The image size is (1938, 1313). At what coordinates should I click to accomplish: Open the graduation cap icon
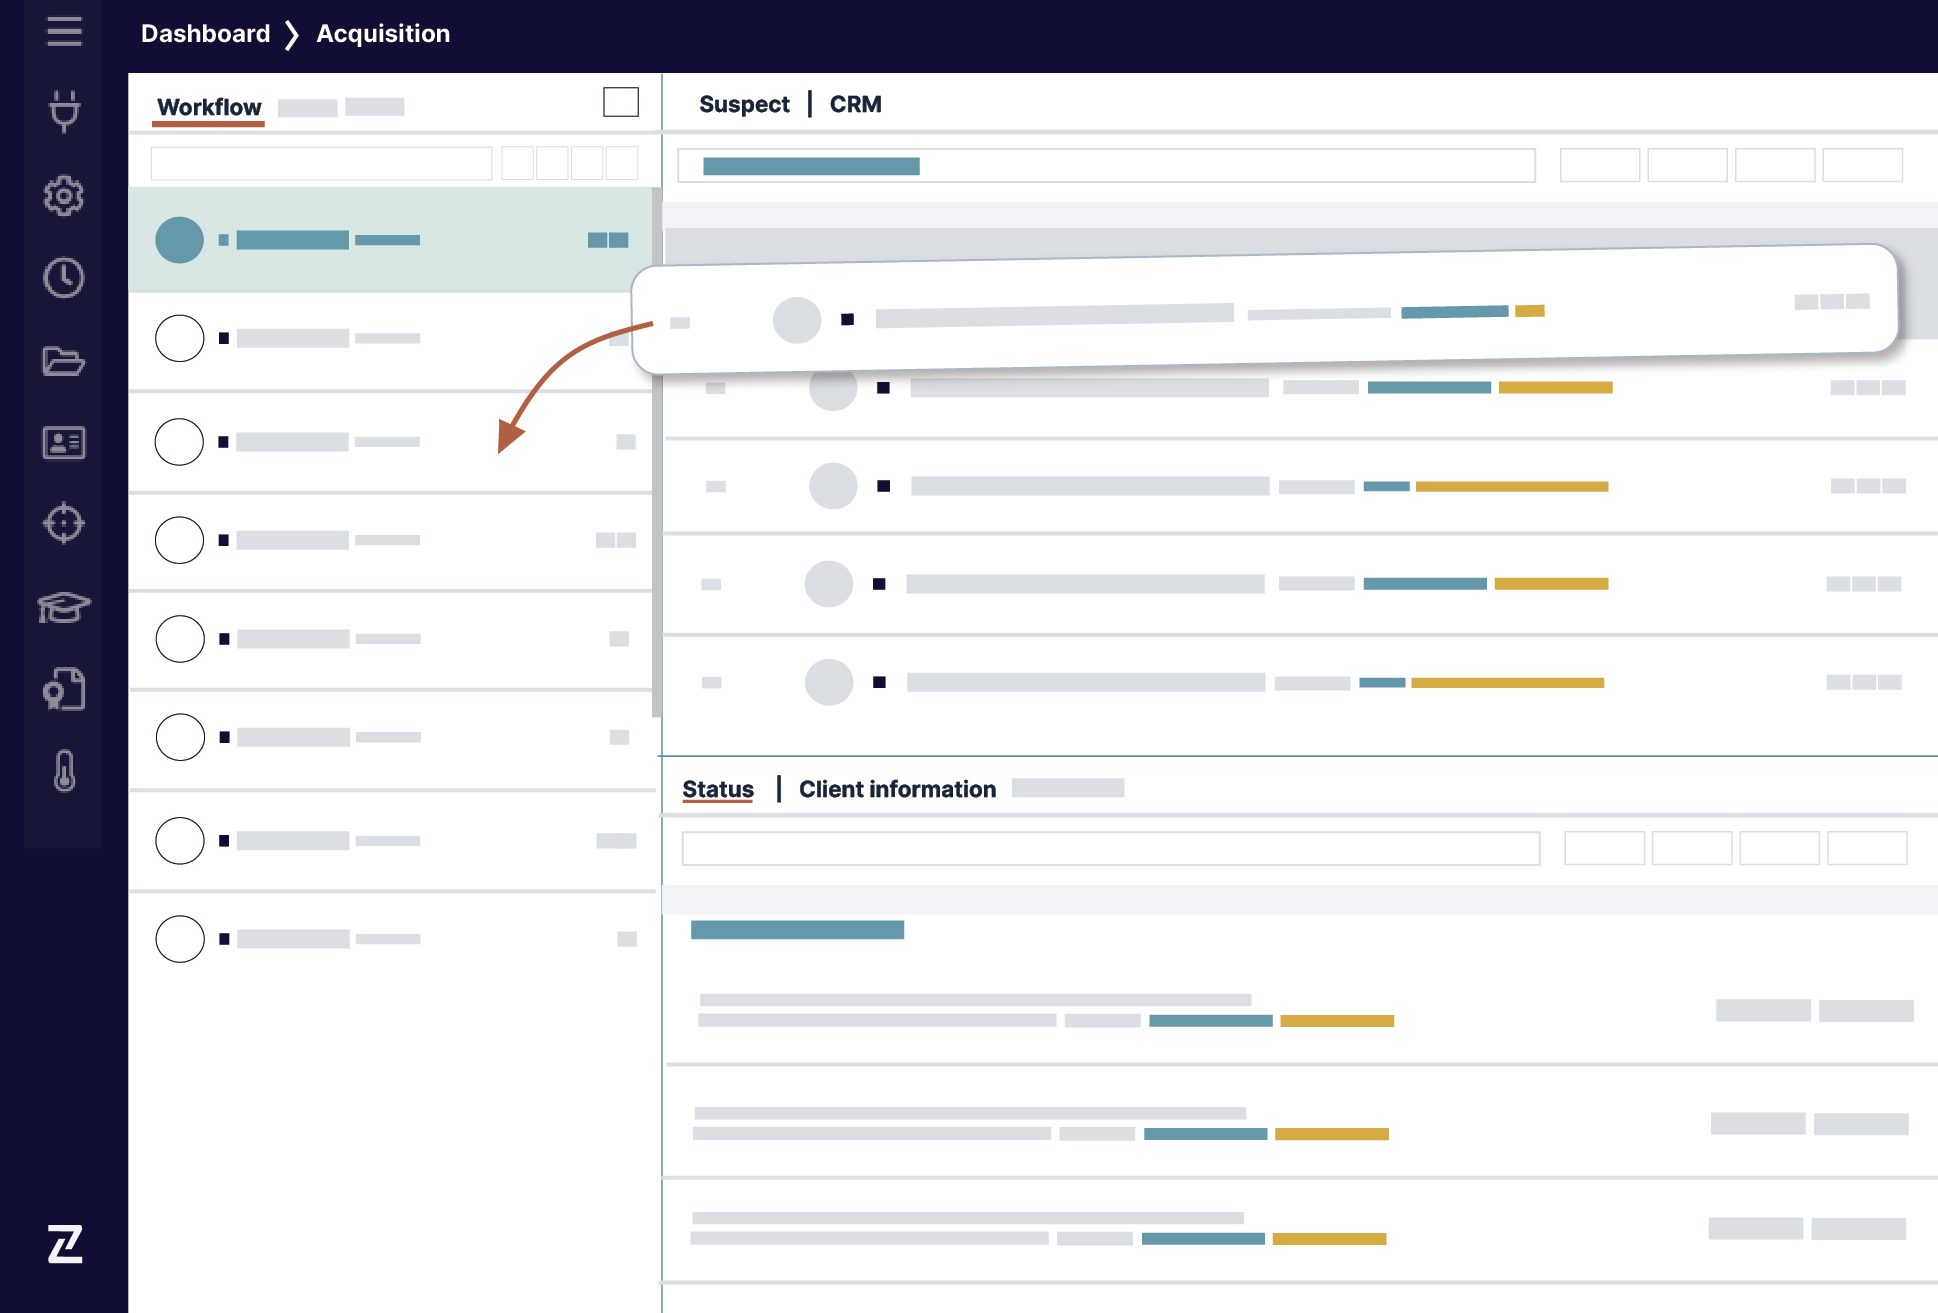pyautogui.click(x=64, y=606)
